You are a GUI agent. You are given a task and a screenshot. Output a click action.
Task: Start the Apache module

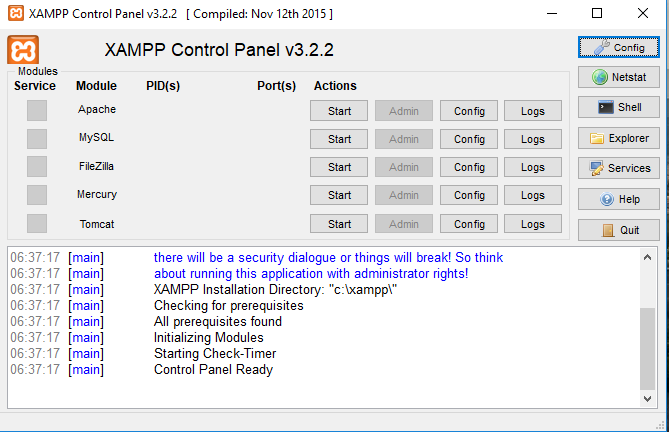[x=339, y=111]
